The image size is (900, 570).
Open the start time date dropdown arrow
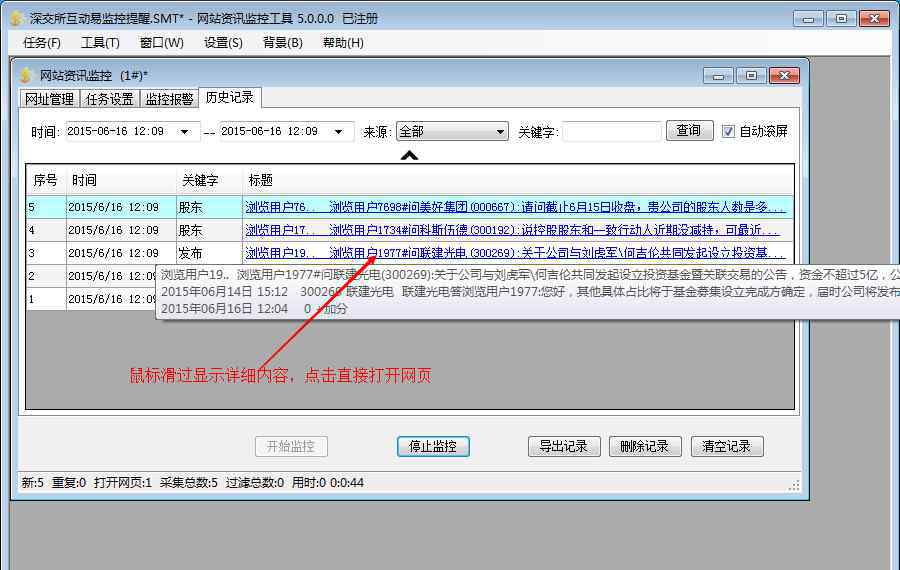[x=184, y=131]
